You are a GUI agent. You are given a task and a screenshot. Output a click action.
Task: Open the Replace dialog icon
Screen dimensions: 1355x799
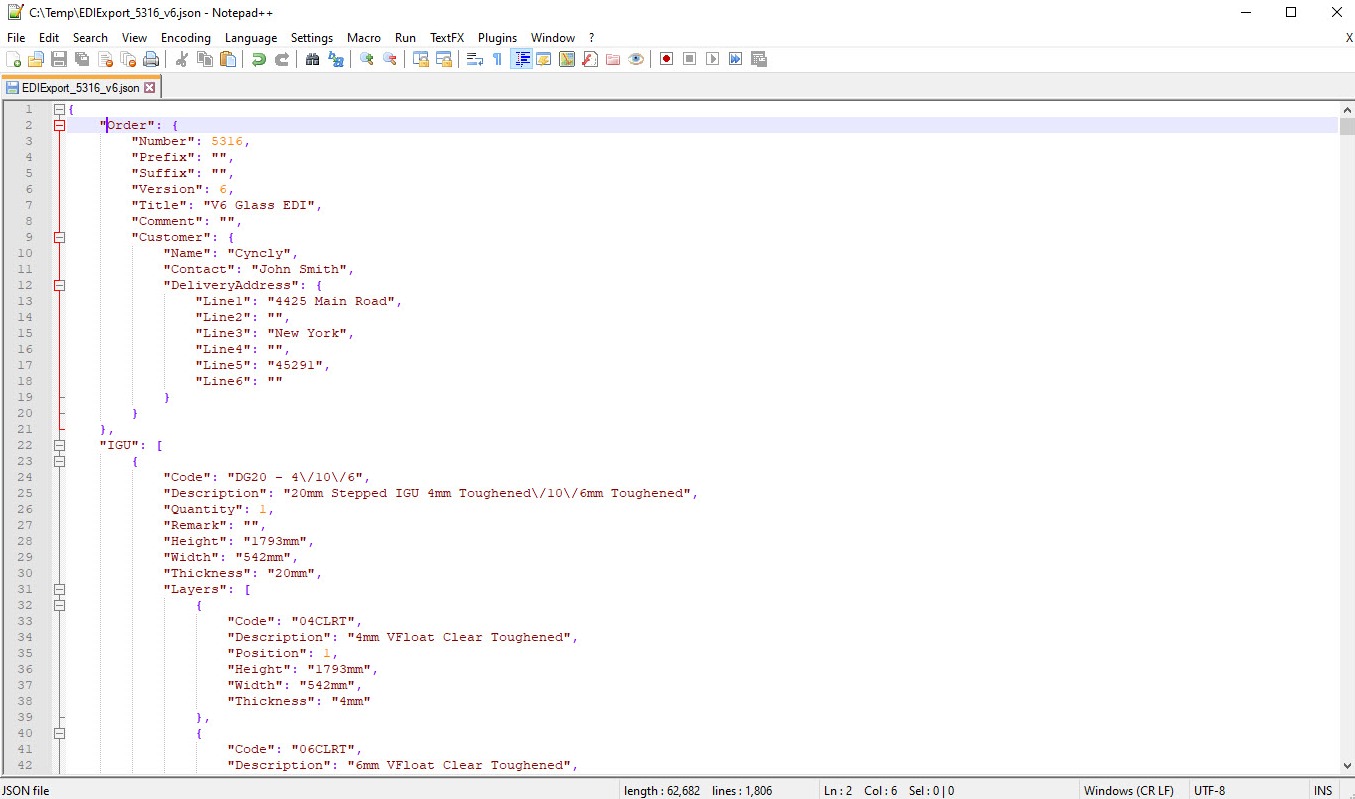click(x=336, y=60)
